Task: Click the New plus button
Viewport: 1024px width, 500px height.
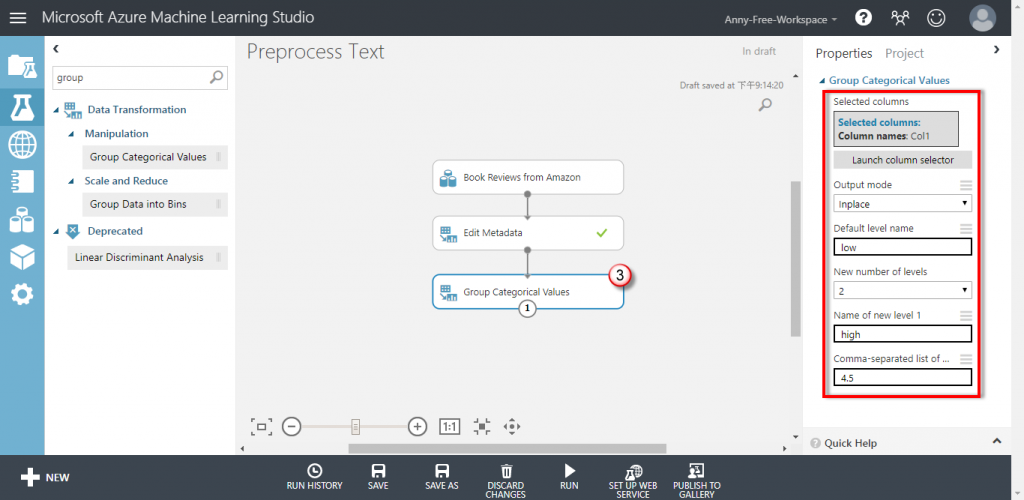Action: coord(45,478)
